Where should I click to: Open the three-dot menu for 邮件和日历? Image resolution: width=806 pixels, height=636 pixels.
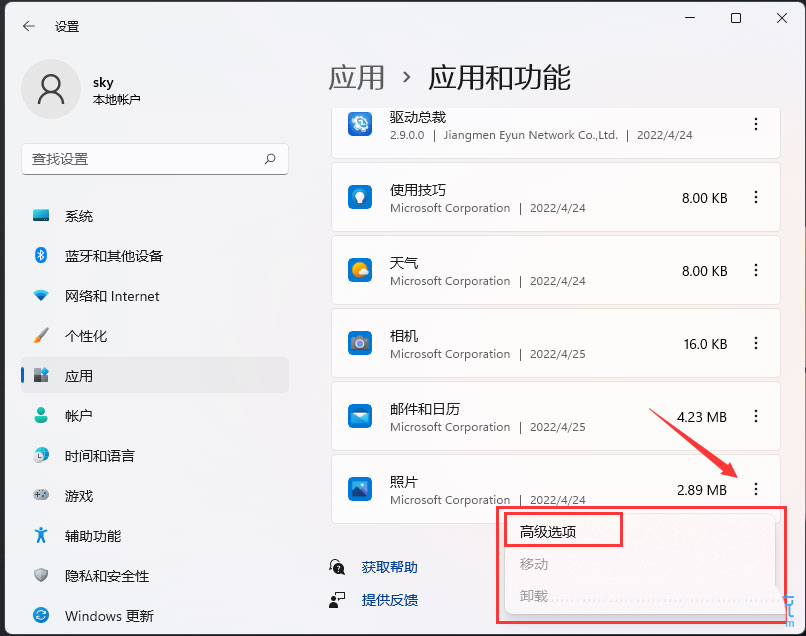(x=757, y=417)
